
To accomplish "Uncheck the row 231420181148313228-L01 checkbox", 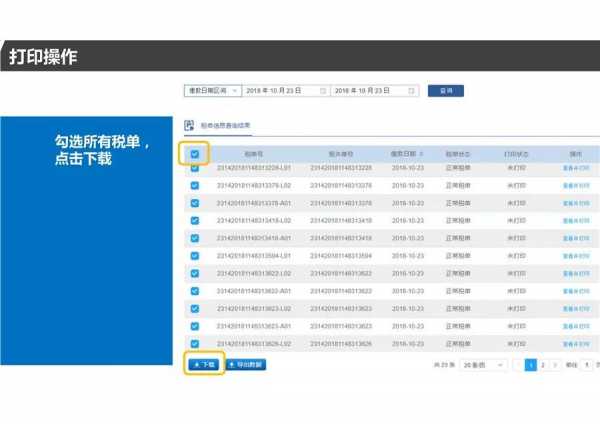I will click(x=195, y=168).
